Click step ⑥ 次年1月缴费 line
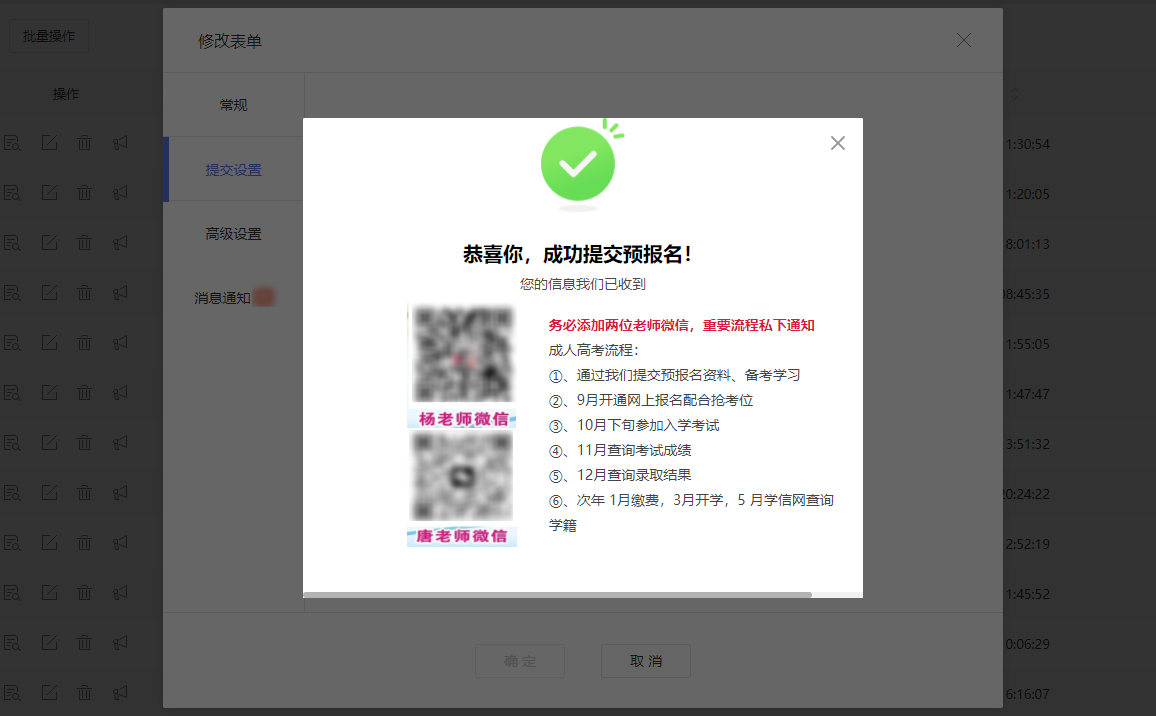1156x716 pixels. (x=691, y=512)
